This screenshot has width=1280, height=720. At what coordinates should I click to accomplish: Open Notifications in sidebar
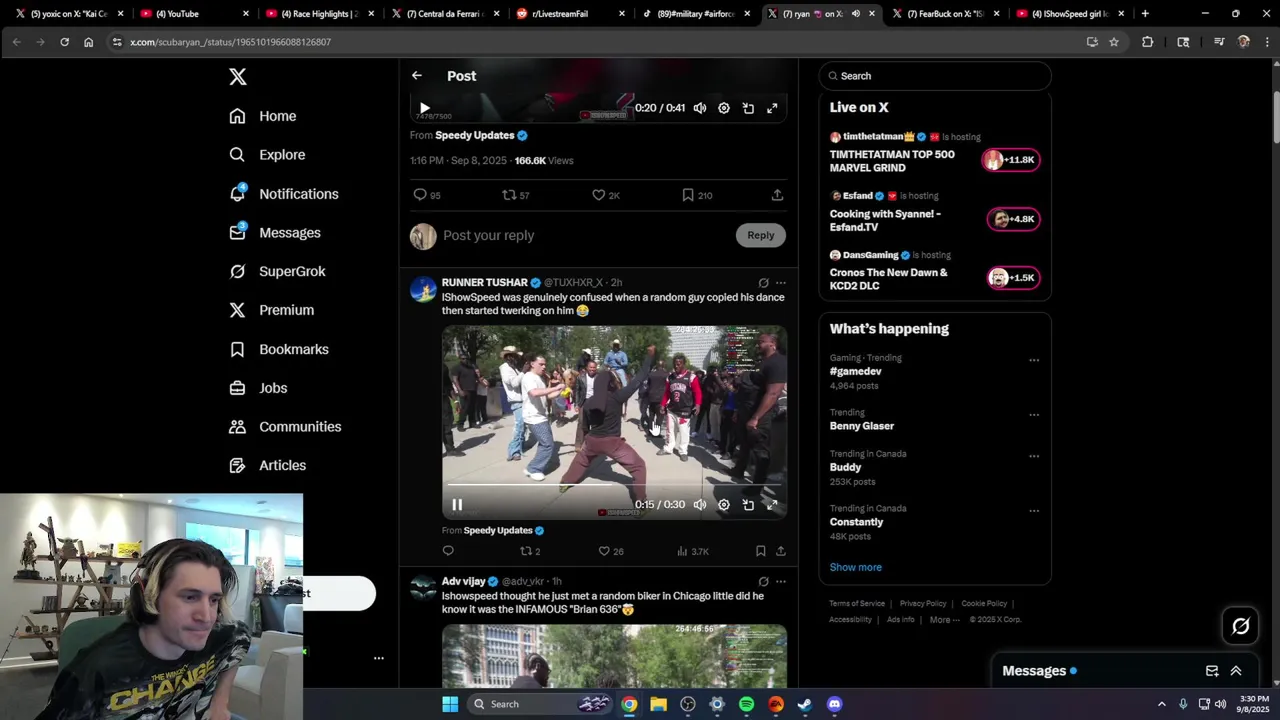tap(283, 194)
